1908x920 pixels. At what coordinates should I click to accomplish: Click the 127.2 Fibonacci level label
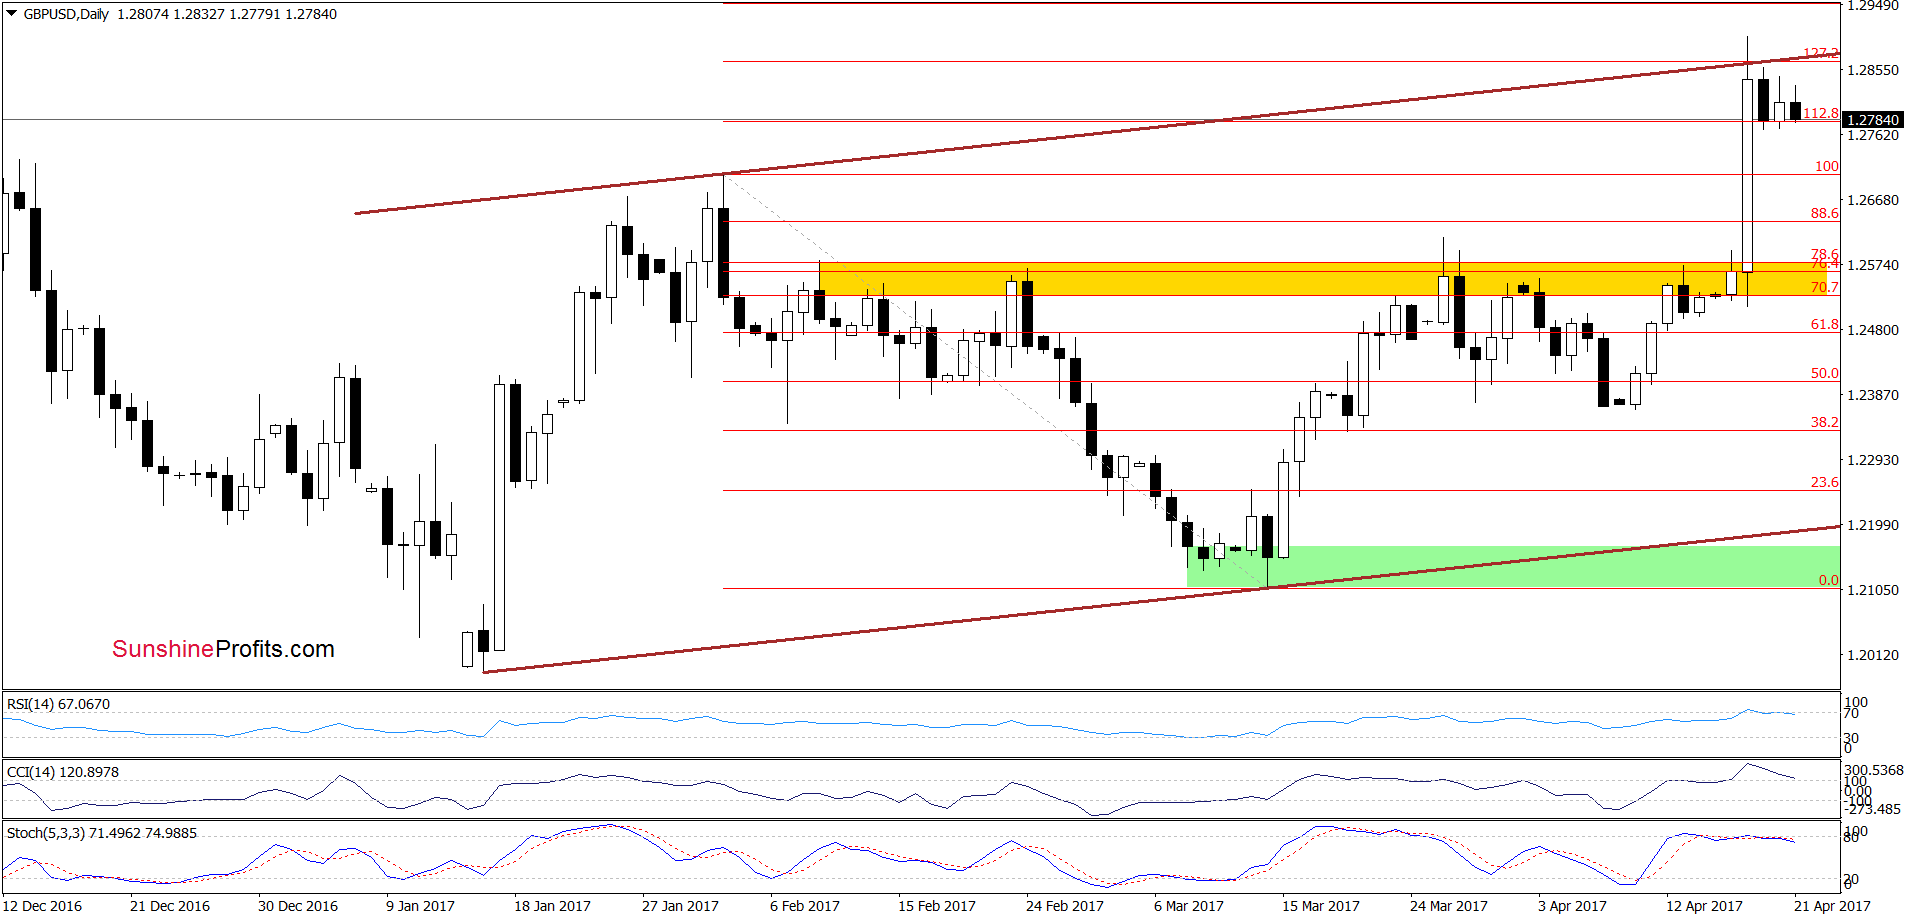pyautogui.click(x=1821, y=53)
